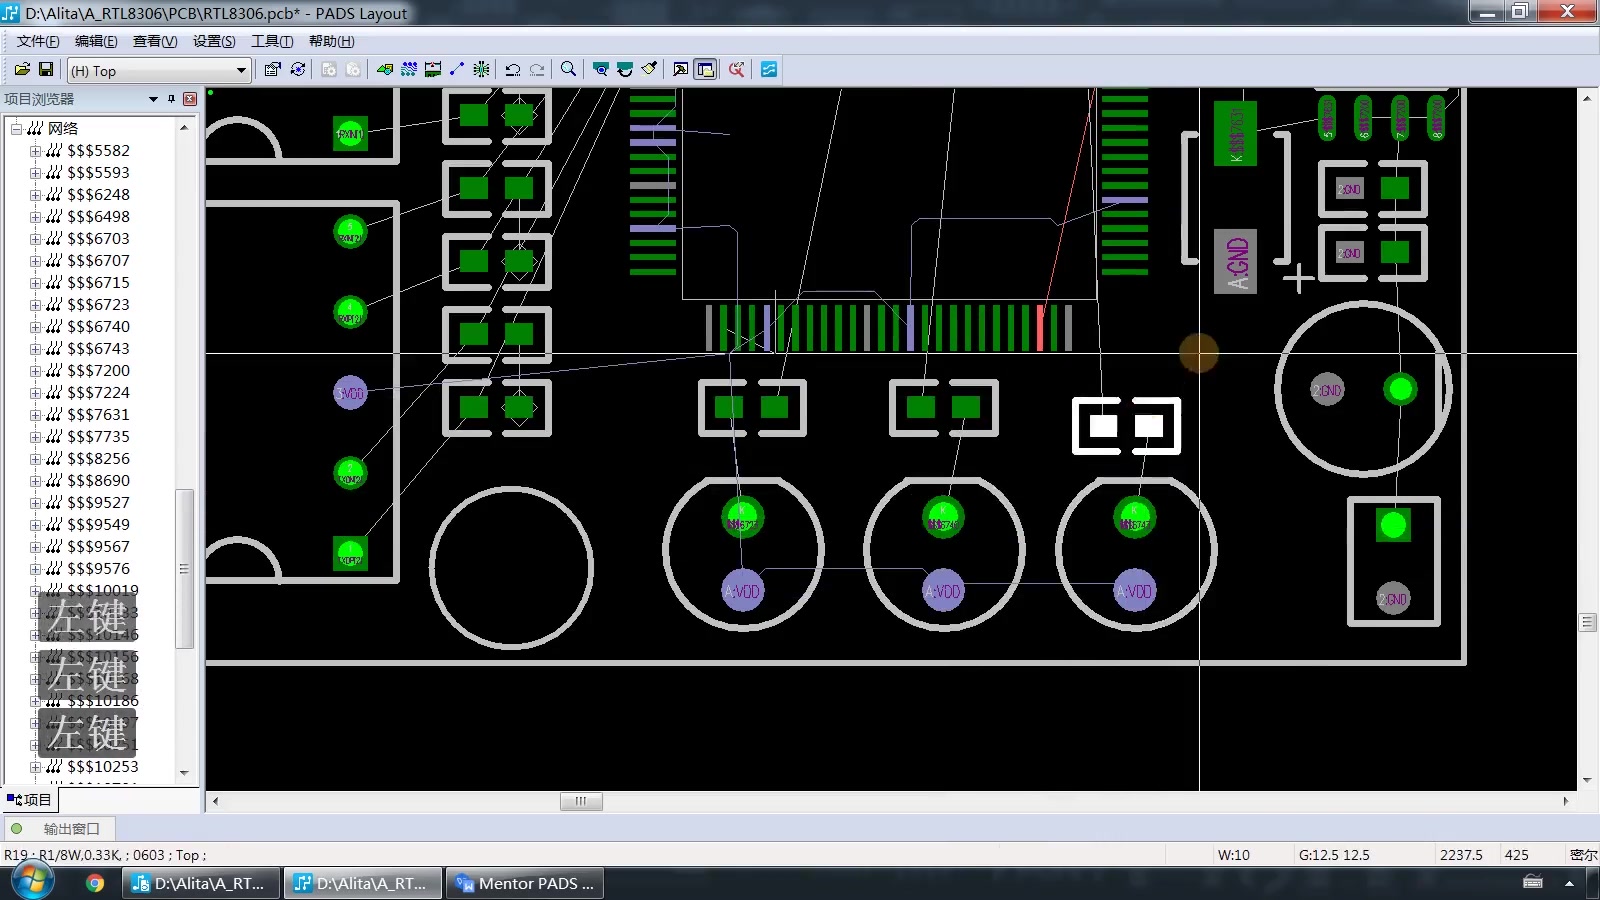The width and height of the screenshot is (1600, 900).
Task: Click the Cycle selection icon
Action: pos(298,69)
